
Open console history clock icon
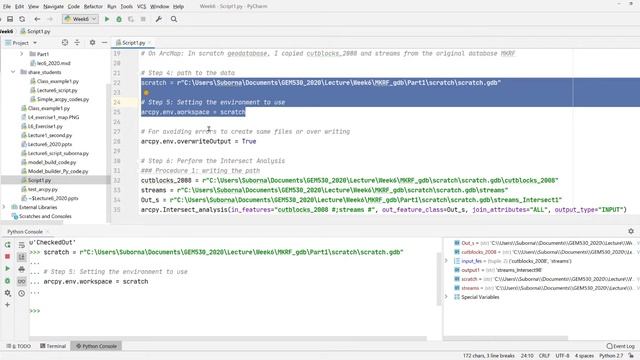click(22, 293)
